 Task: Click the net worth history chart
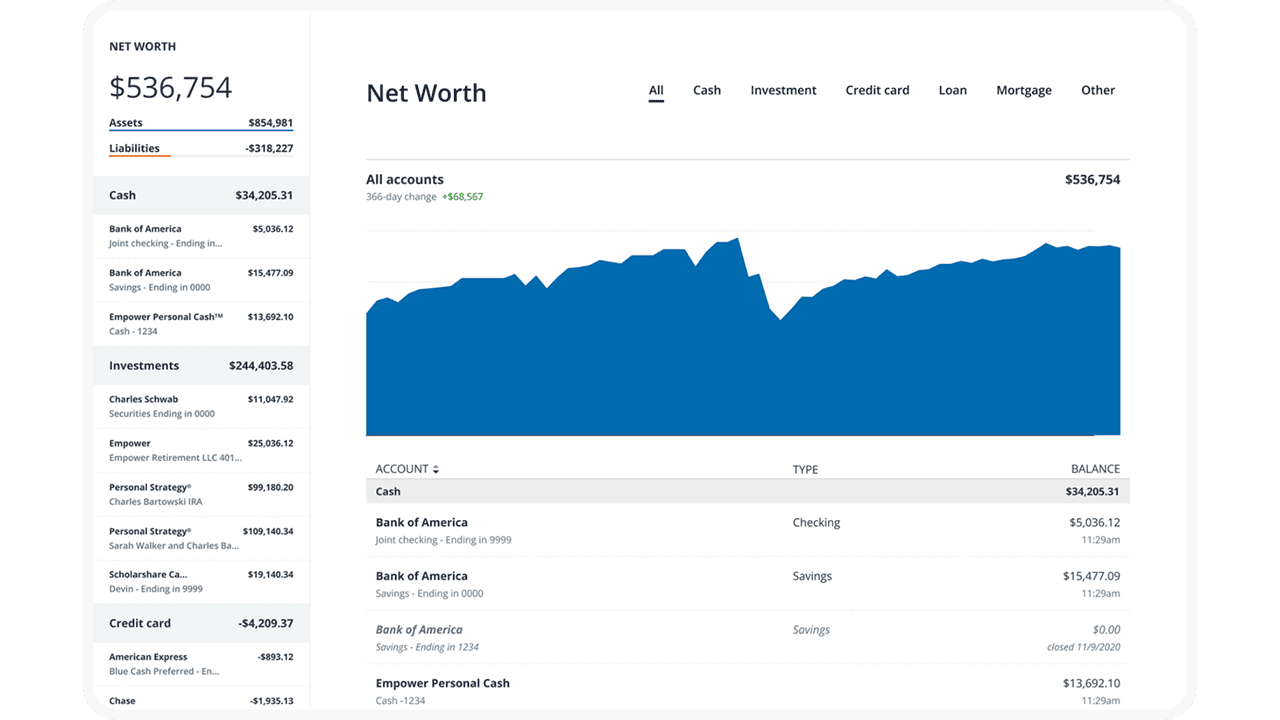(744, 330)
